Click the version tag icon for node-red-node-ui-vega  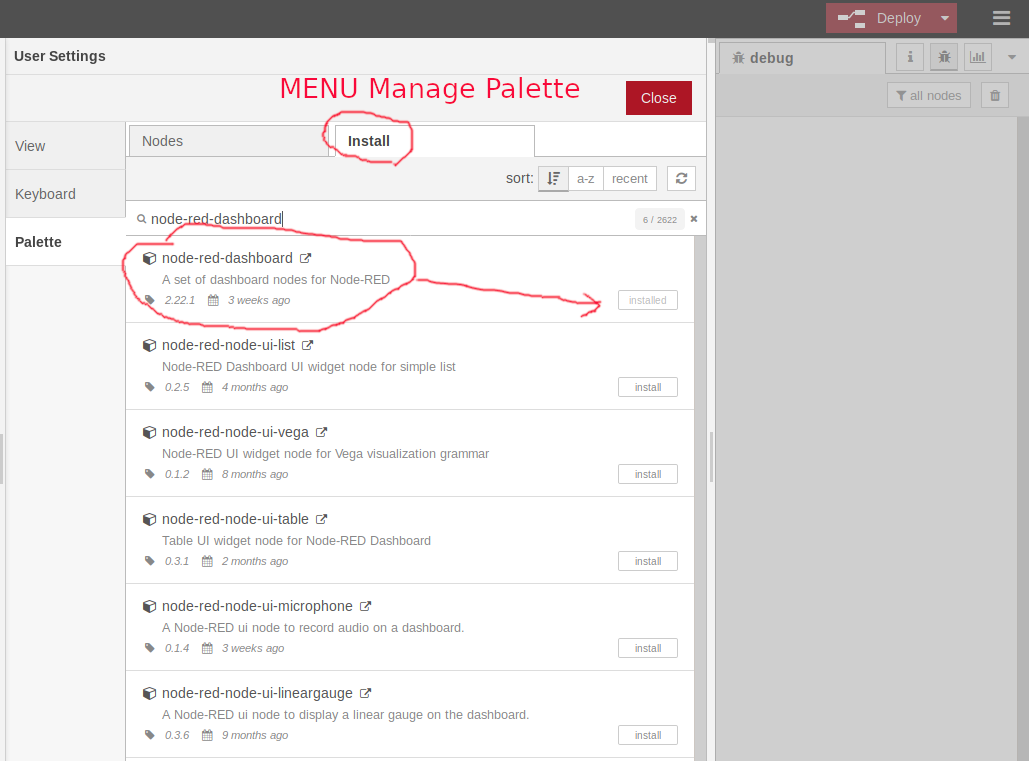tap(150, 474)
